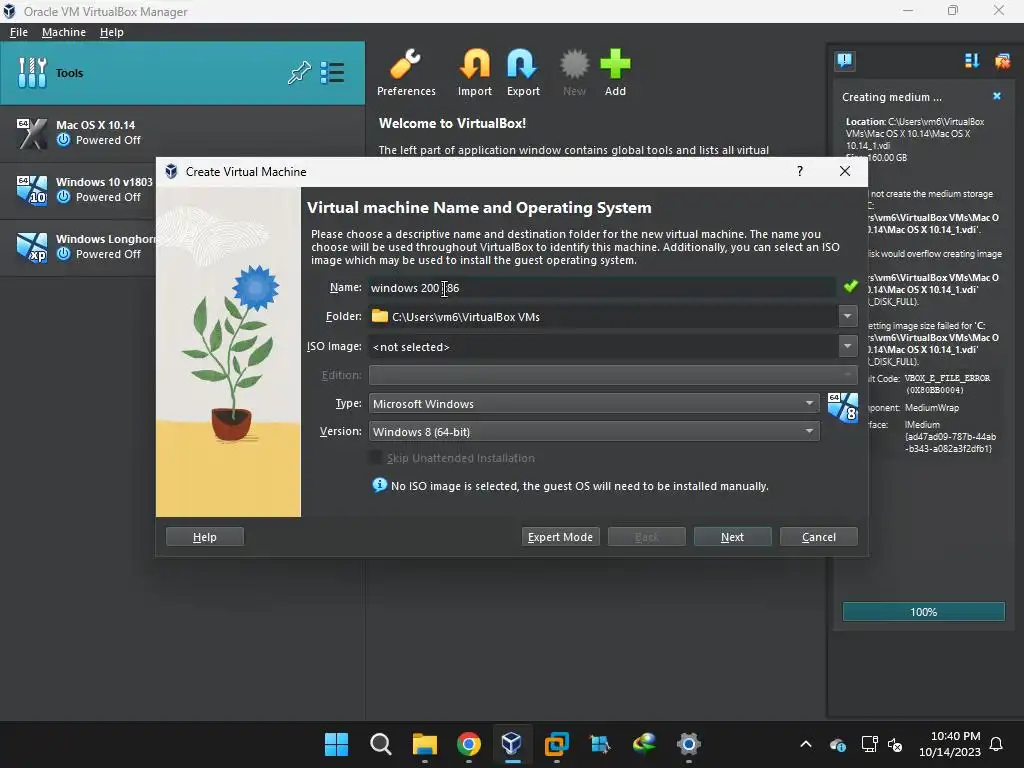Dismiss the Creating medium notification
The height and width of the screenshot is (768, 1024).
point(997,96)
